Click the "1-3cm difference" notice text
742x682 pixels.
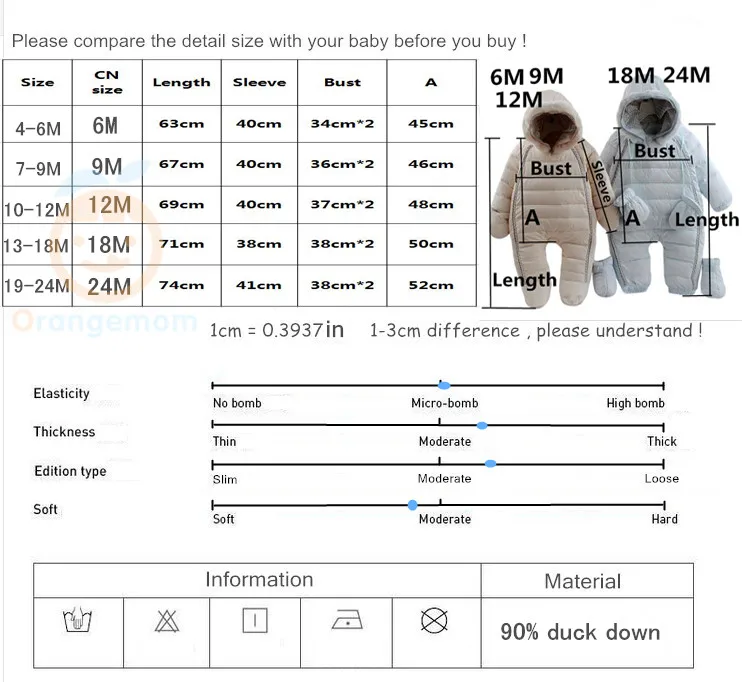coord(536,330)
